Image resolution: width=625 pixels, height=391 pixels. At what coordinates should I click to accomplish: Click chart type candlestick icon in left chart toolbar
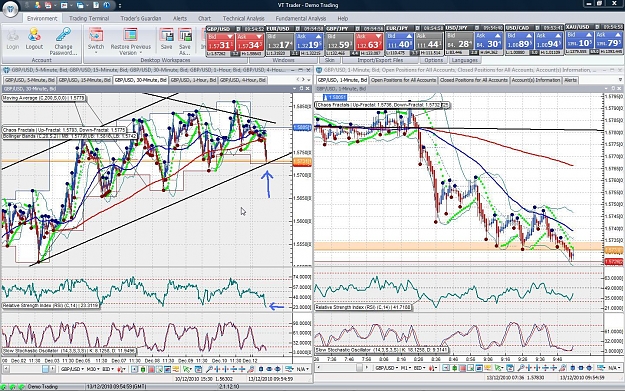pyautogui.click(x=121, y=369)
